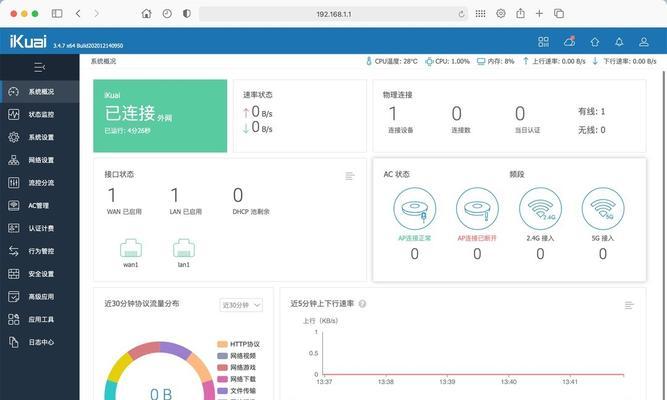Toggle the 网络视频 legend swatch
Image resolution: width=667 pixels, height=400 pixels.
[222, 356]
